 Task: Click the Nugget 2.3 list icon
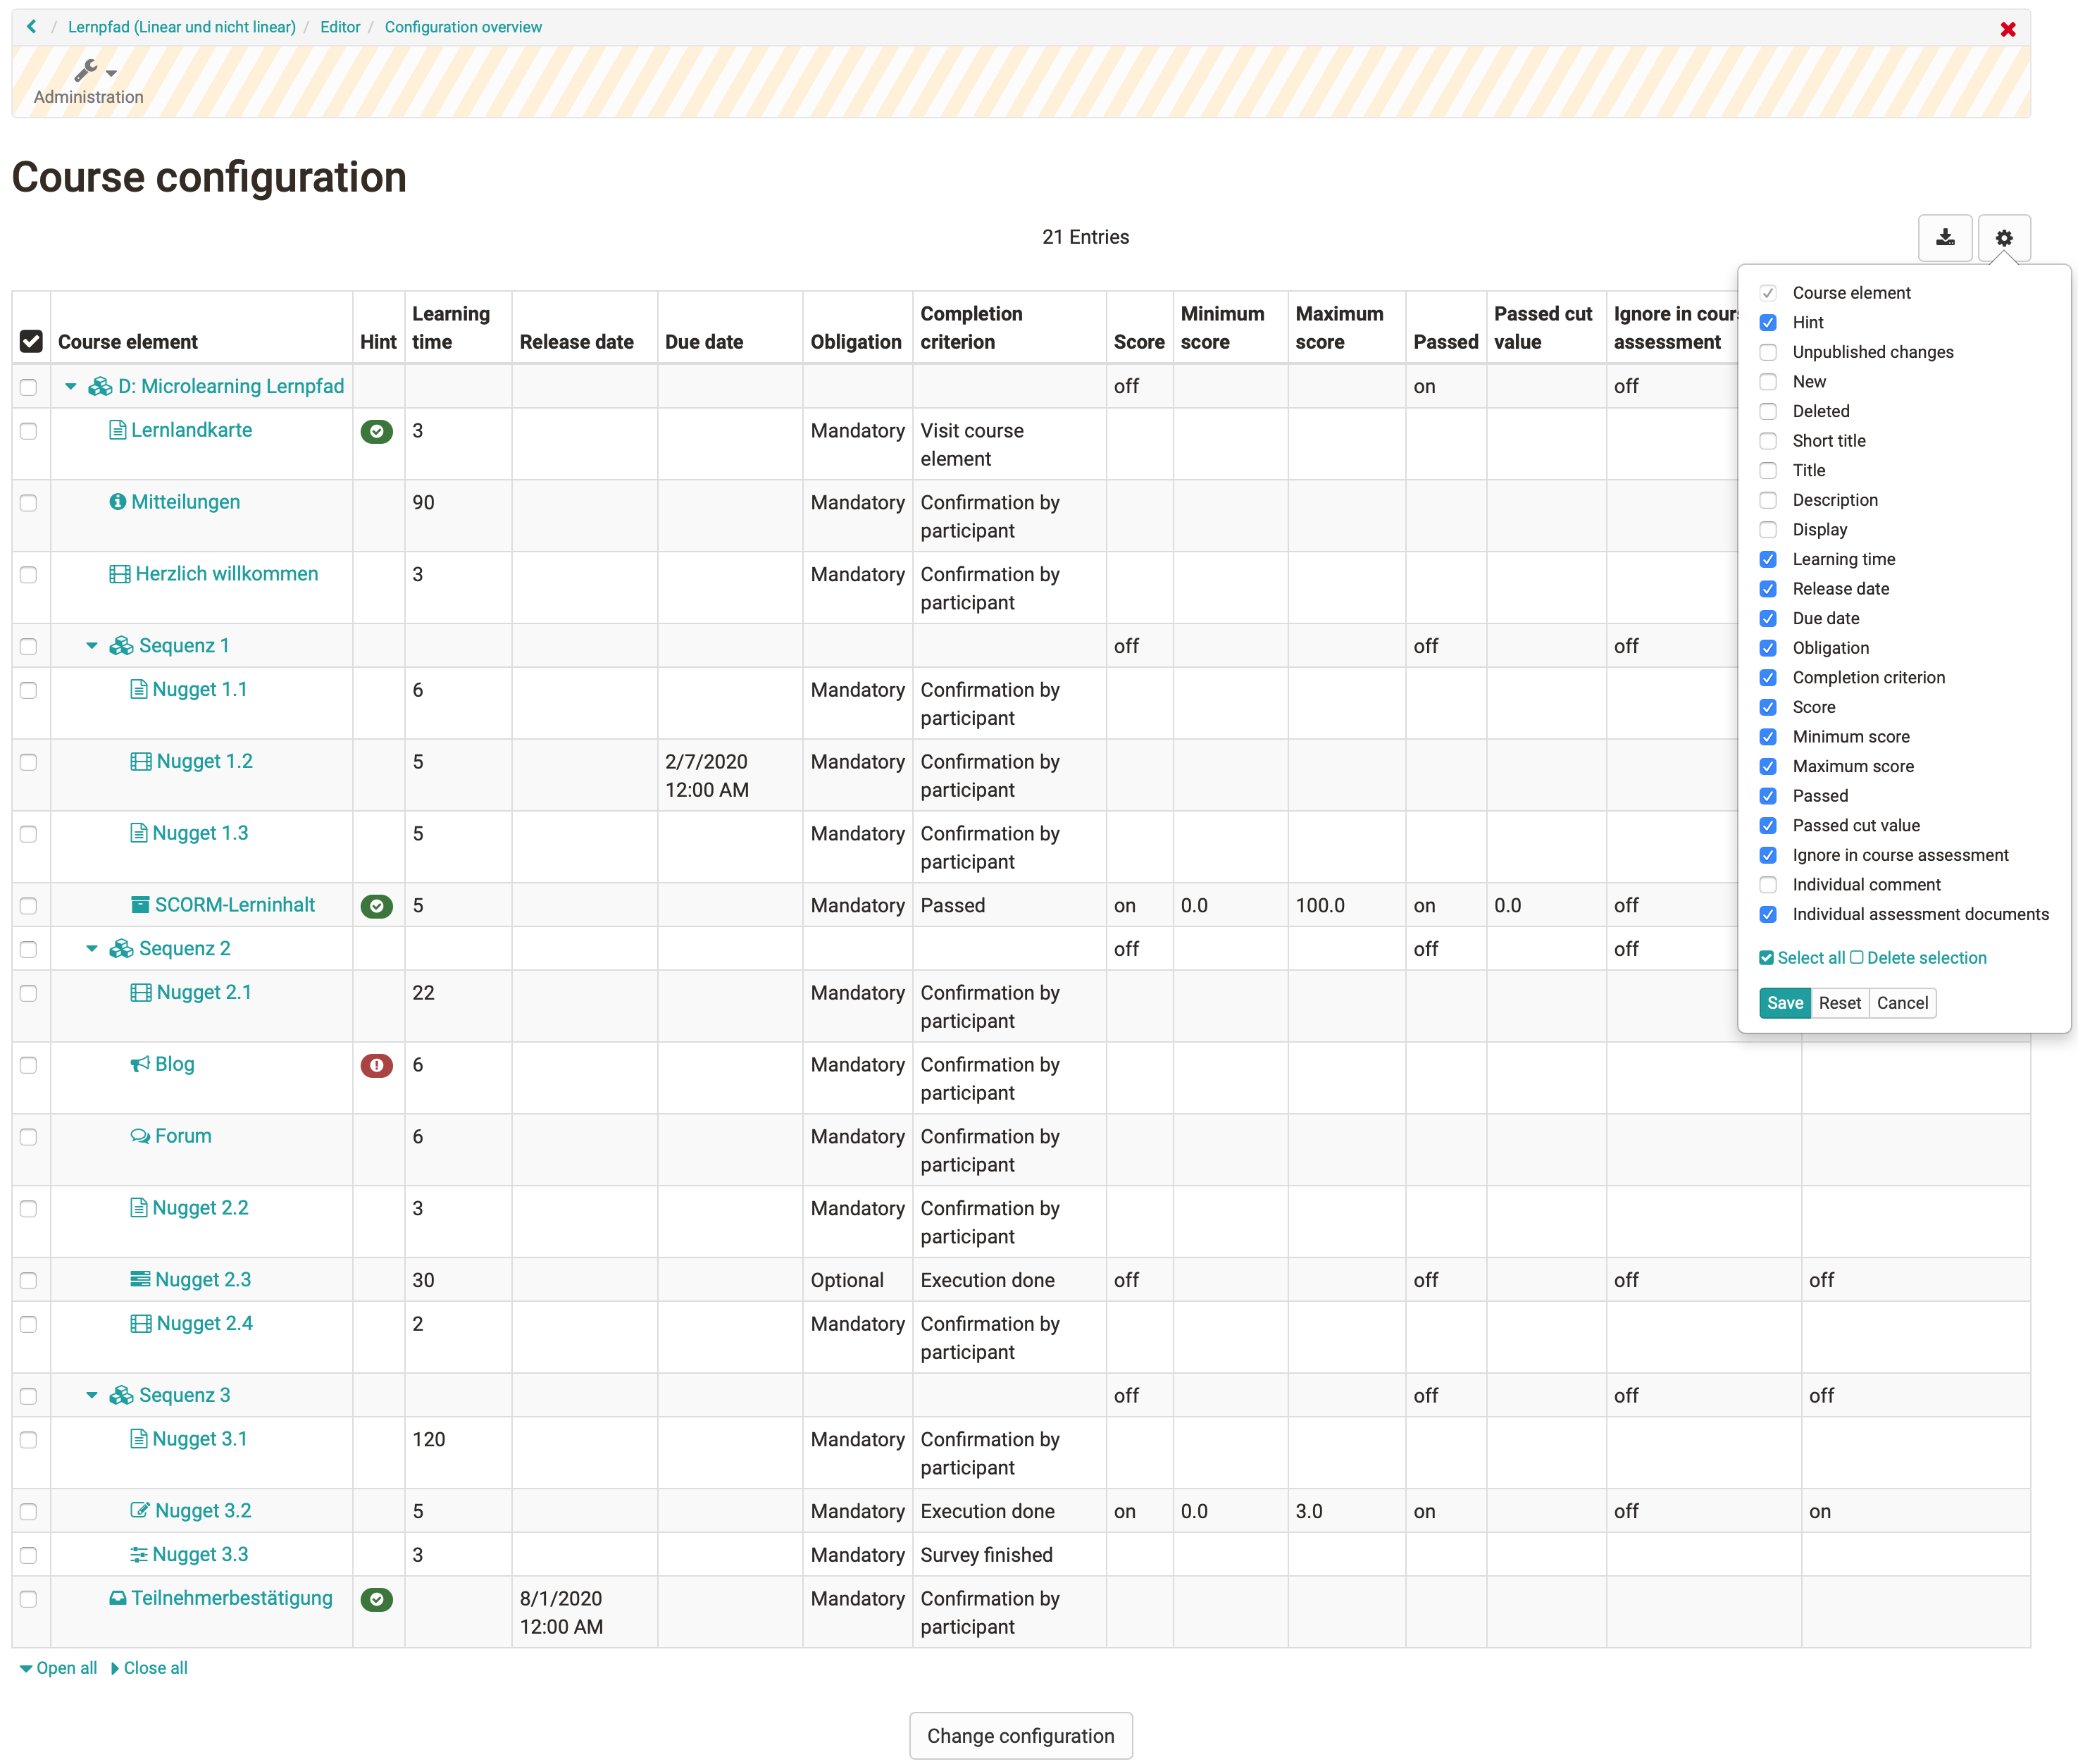[140, 1279]
